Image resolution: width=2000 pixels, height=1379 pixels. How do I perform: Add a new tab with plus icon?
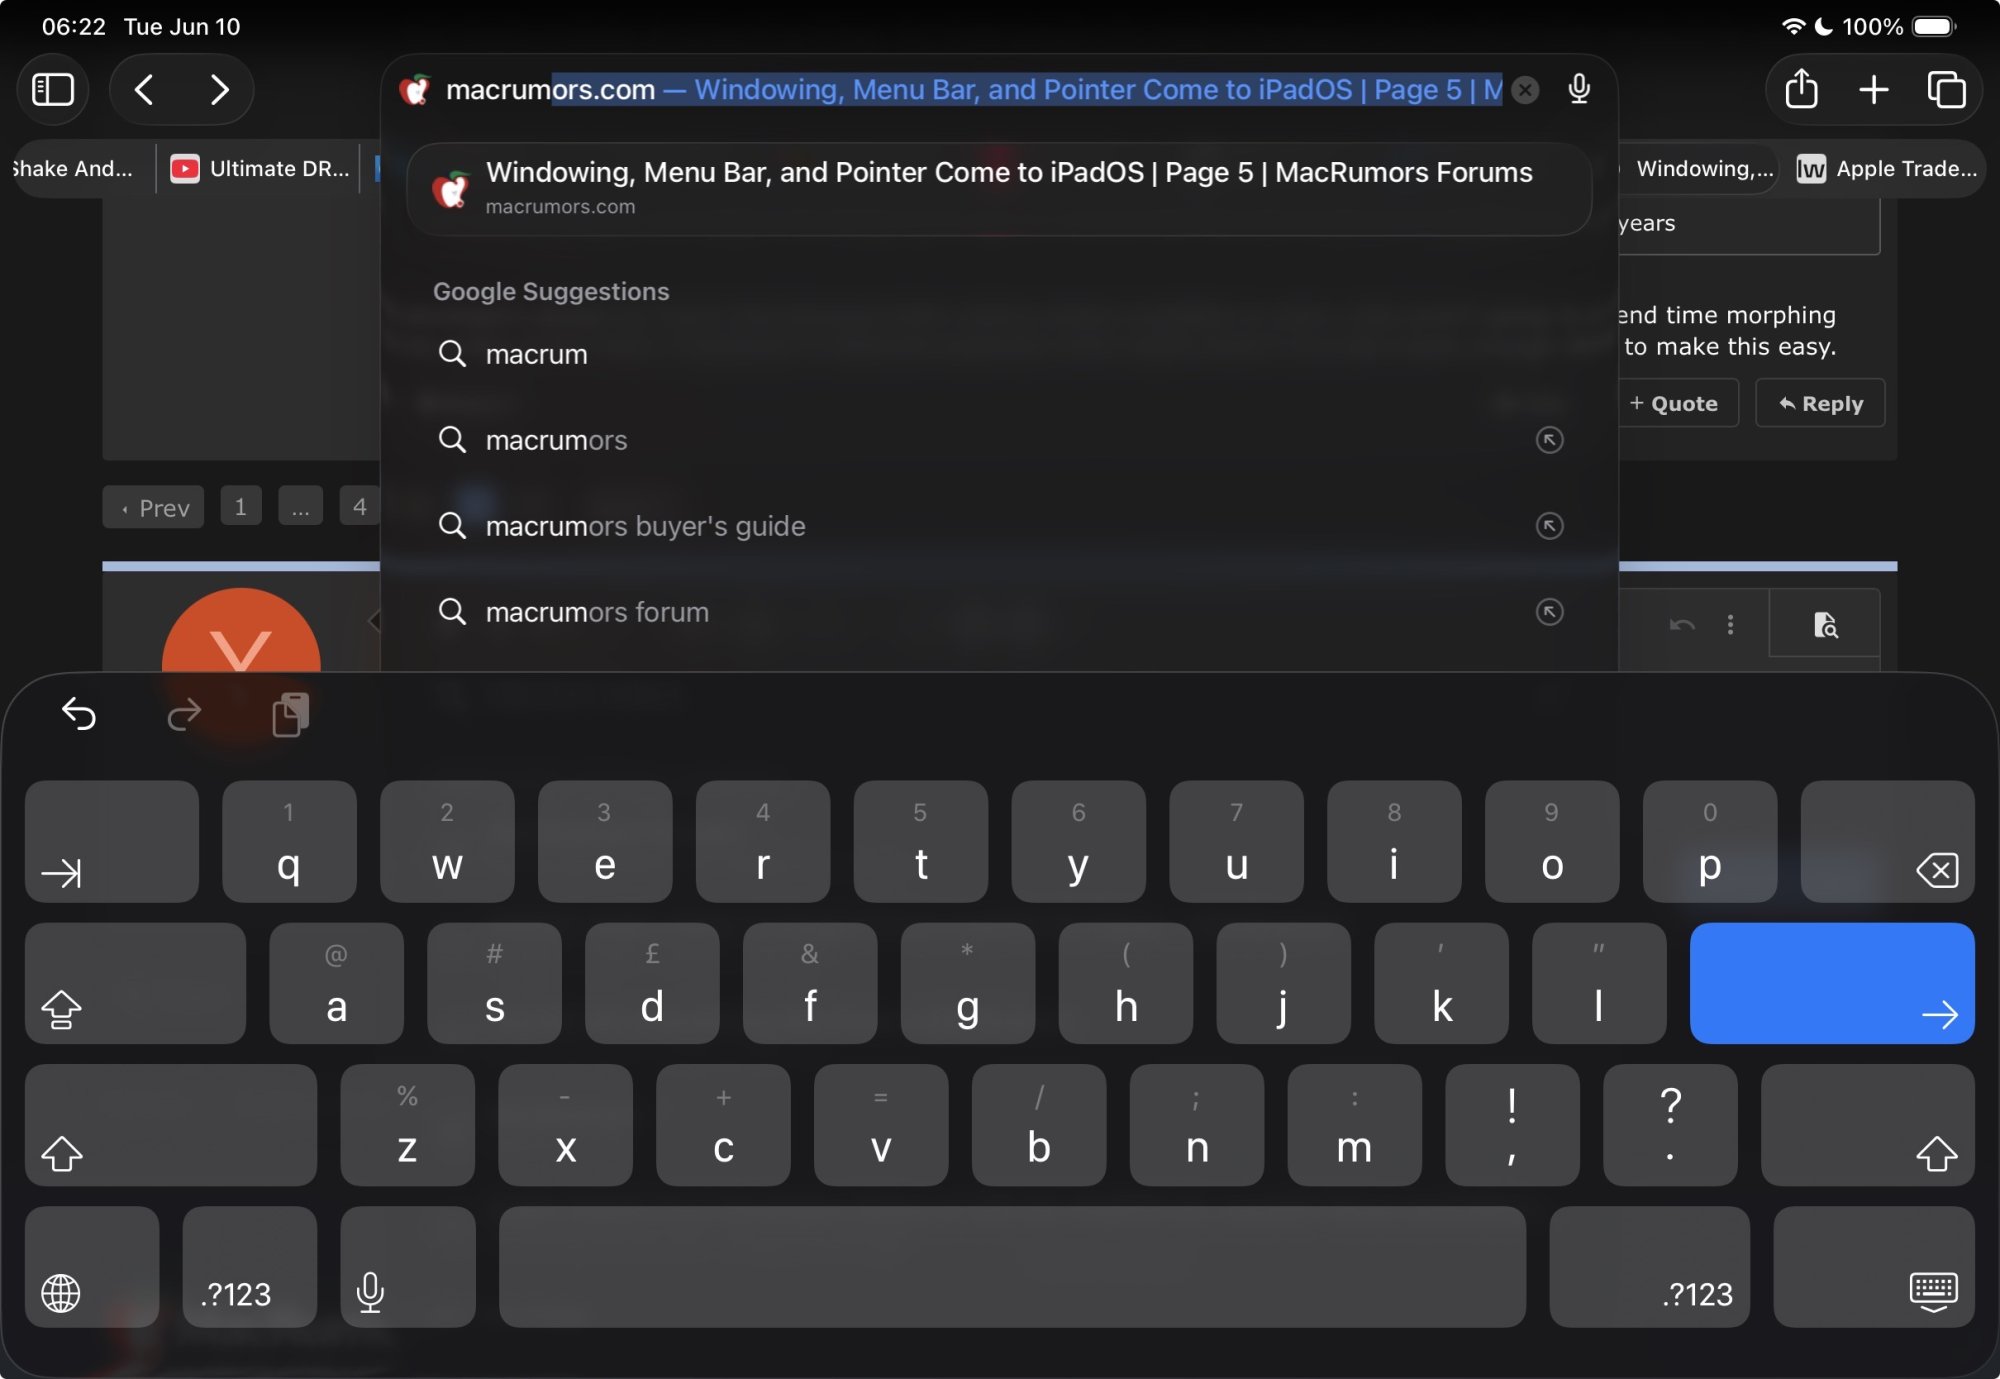[1873, 90]
